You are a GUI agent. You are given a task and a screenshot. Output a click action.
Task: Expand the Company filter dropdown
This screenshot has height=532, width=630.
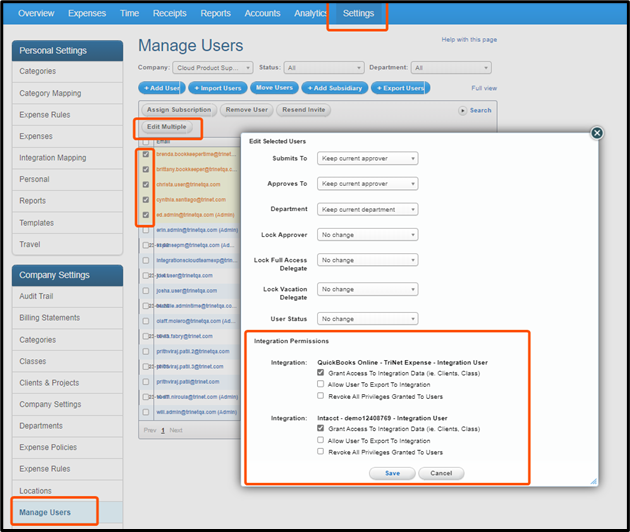211,68
